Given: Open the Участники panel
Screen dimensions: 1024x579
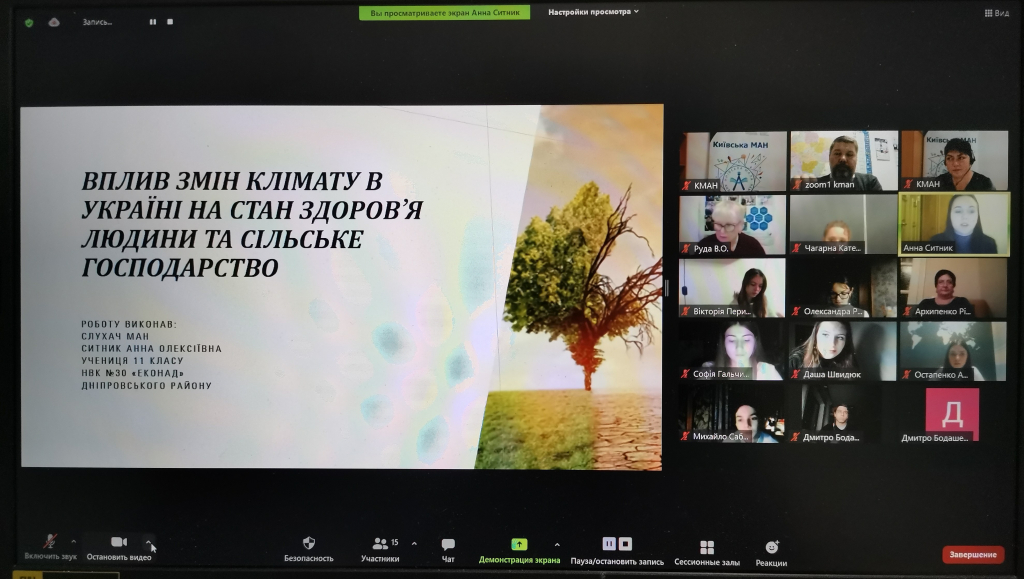Looking at the screenshot, I should [380, 550].
